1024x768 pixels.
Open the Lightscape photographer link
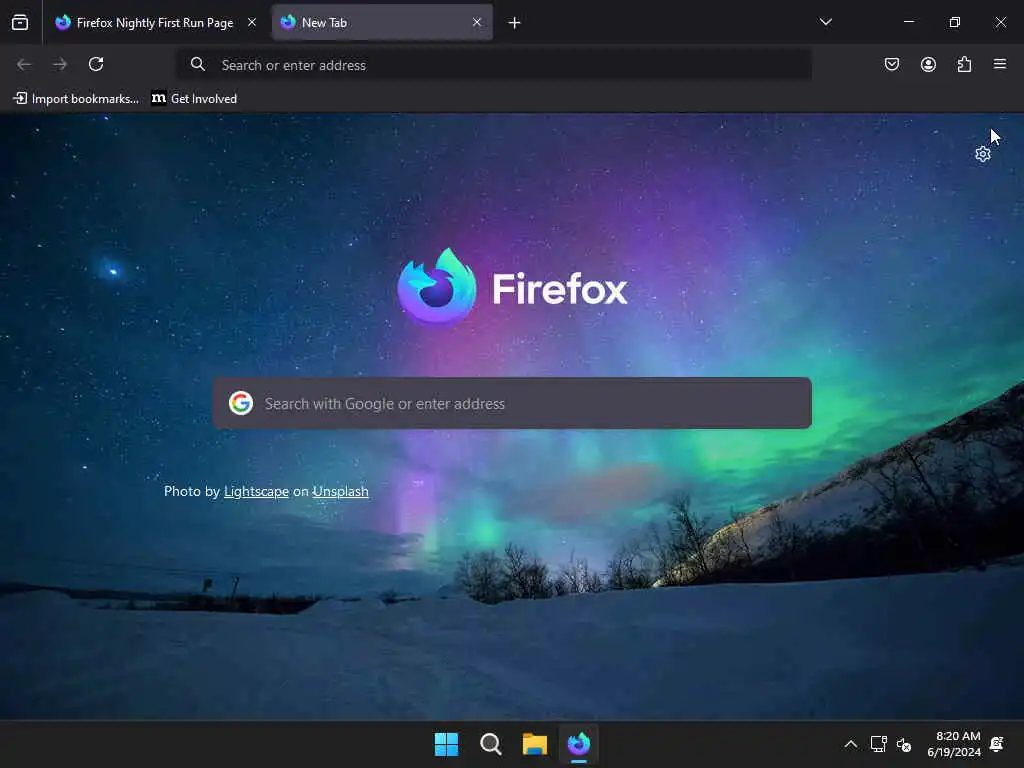click(x=256, y=491)
